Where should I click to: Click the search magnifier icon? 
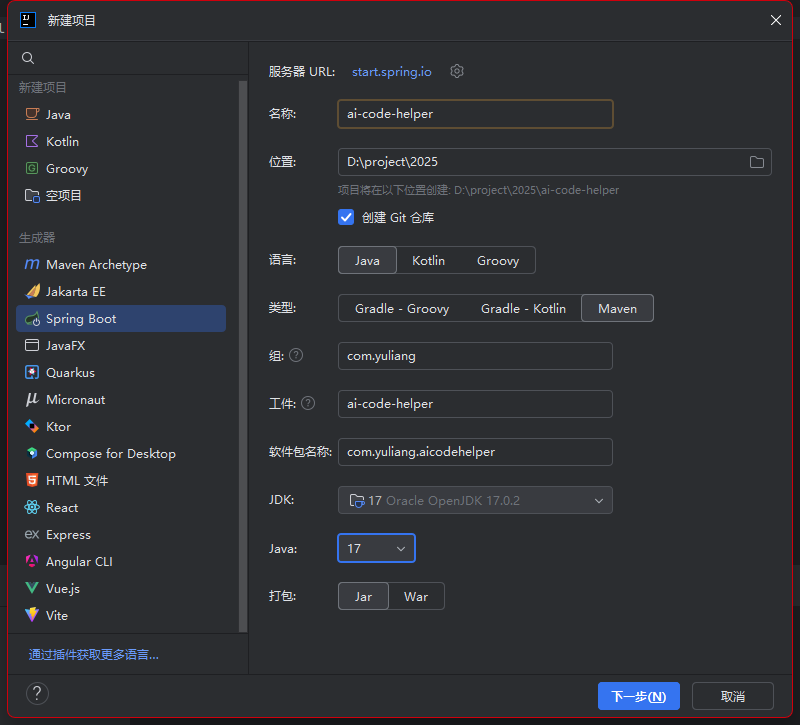tap(28, 58)
